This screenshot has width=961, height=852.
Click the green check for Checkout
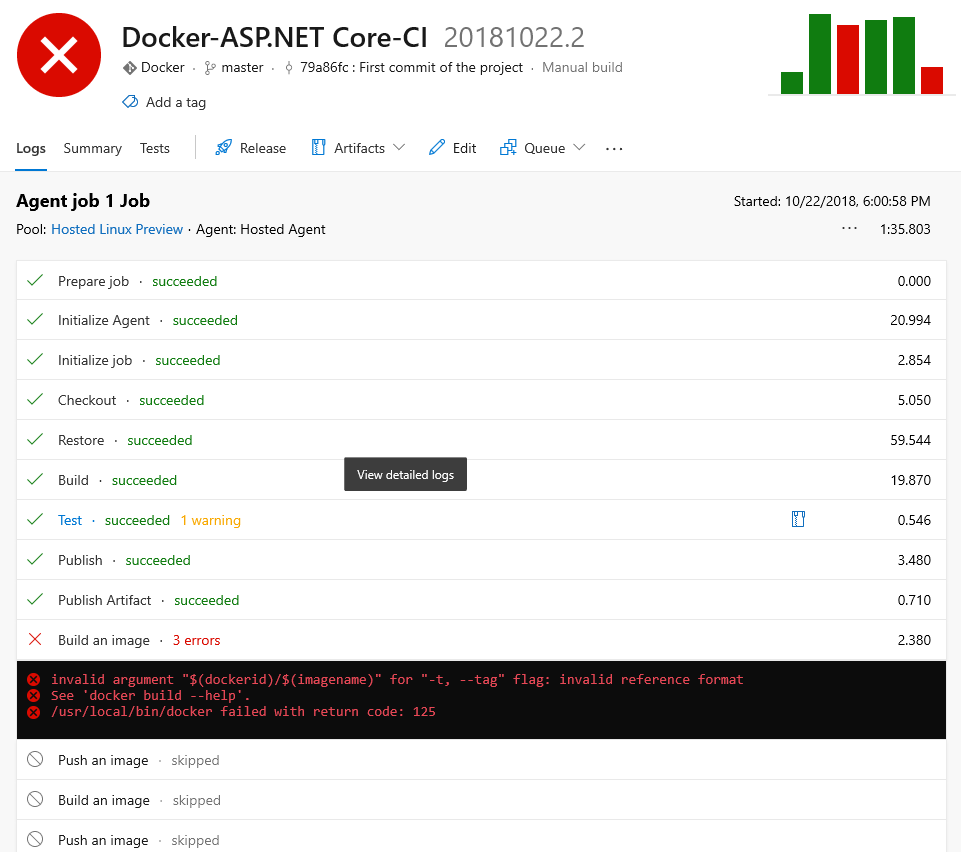(36, 399)
